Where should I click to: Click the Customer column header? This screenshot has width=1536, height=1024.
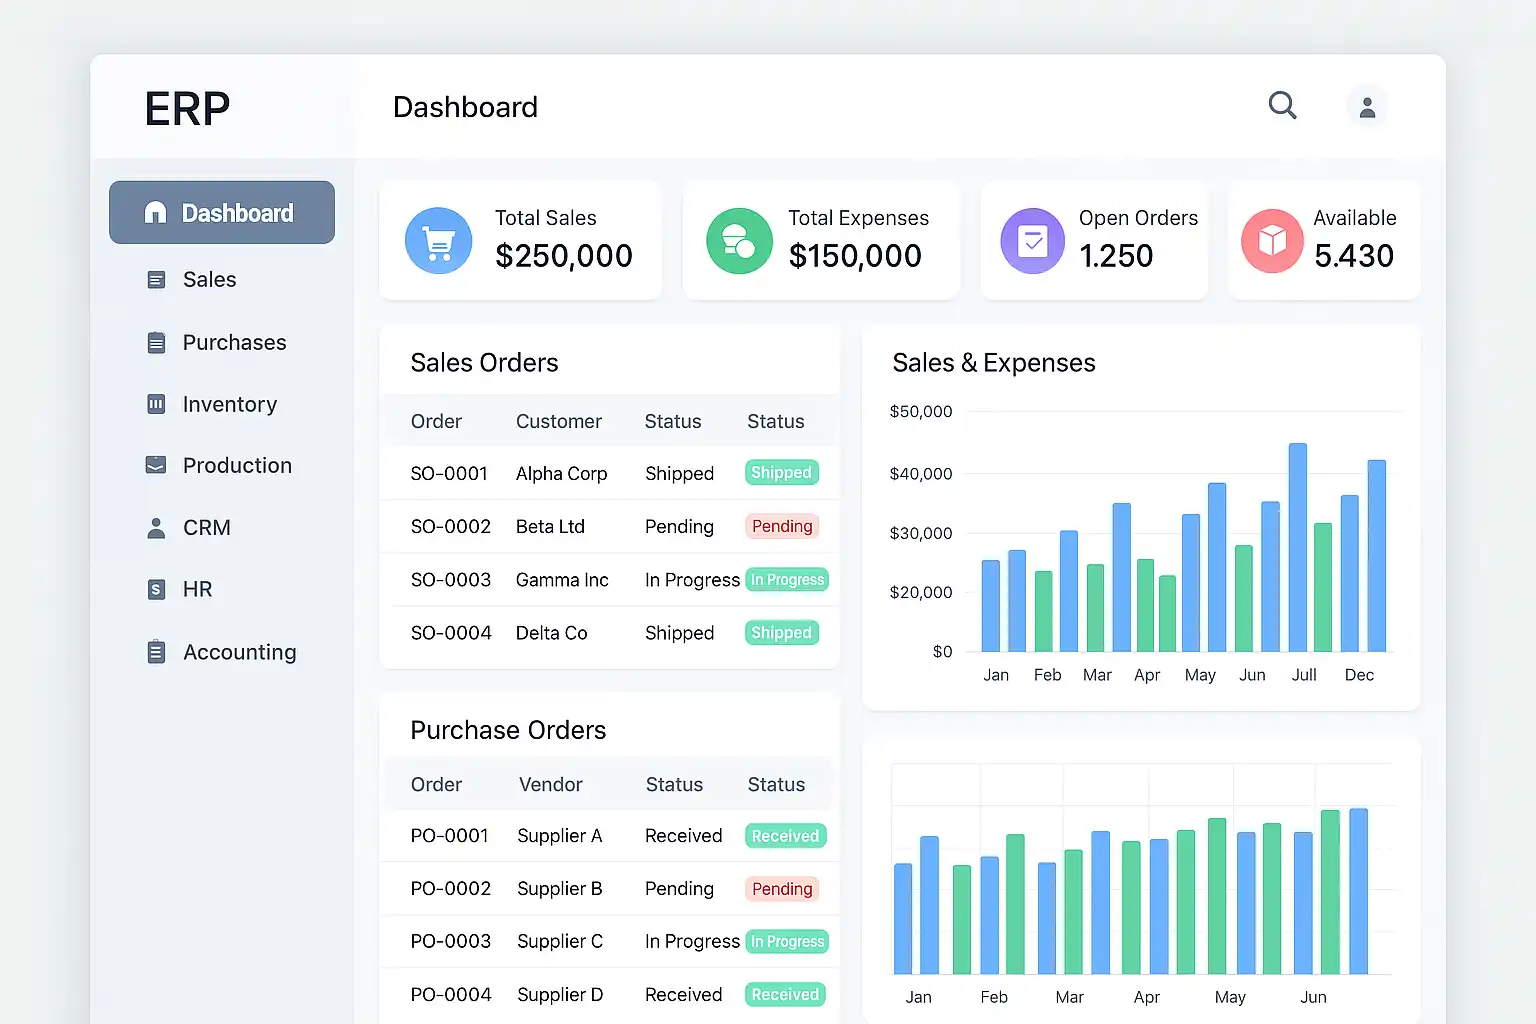(558, 422)
